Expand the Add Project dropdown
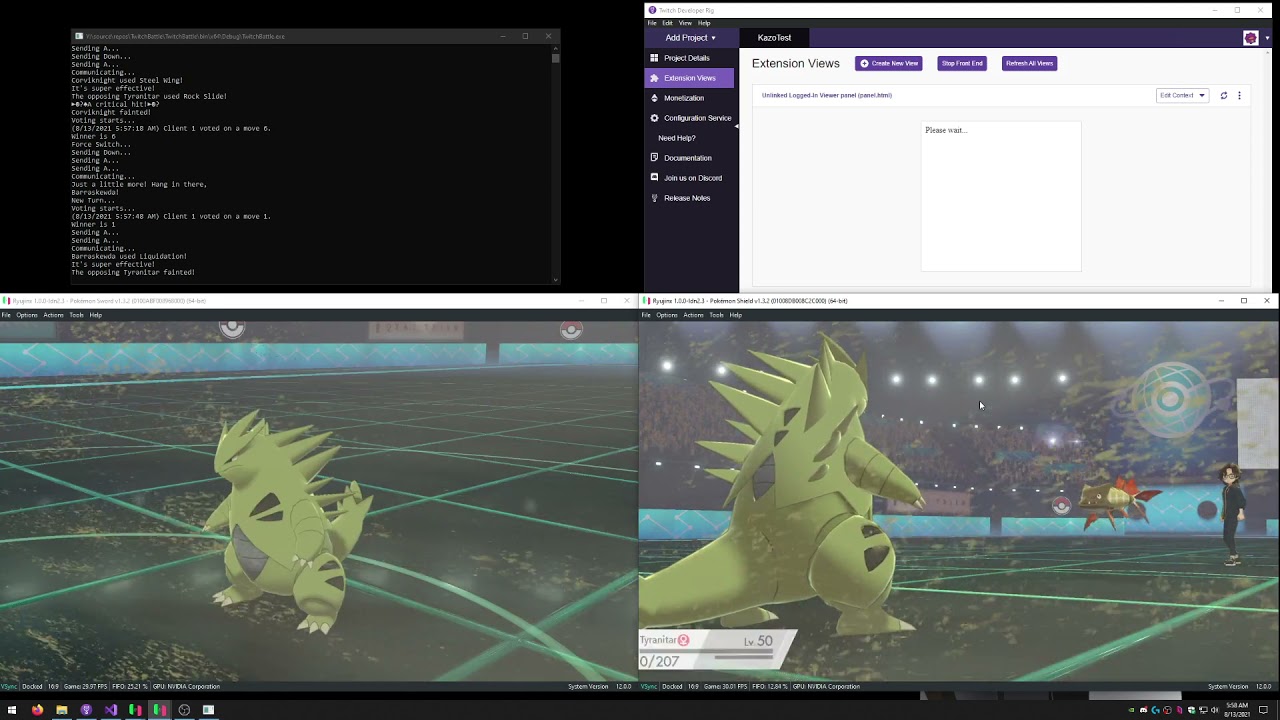The height and width of the screenshot is (720, 1280). pos(691,38)
